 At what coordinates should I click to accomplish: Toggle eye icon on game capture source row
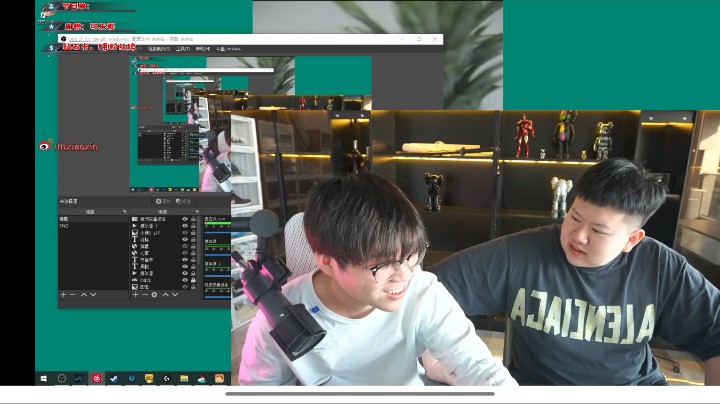click(185, 280)
